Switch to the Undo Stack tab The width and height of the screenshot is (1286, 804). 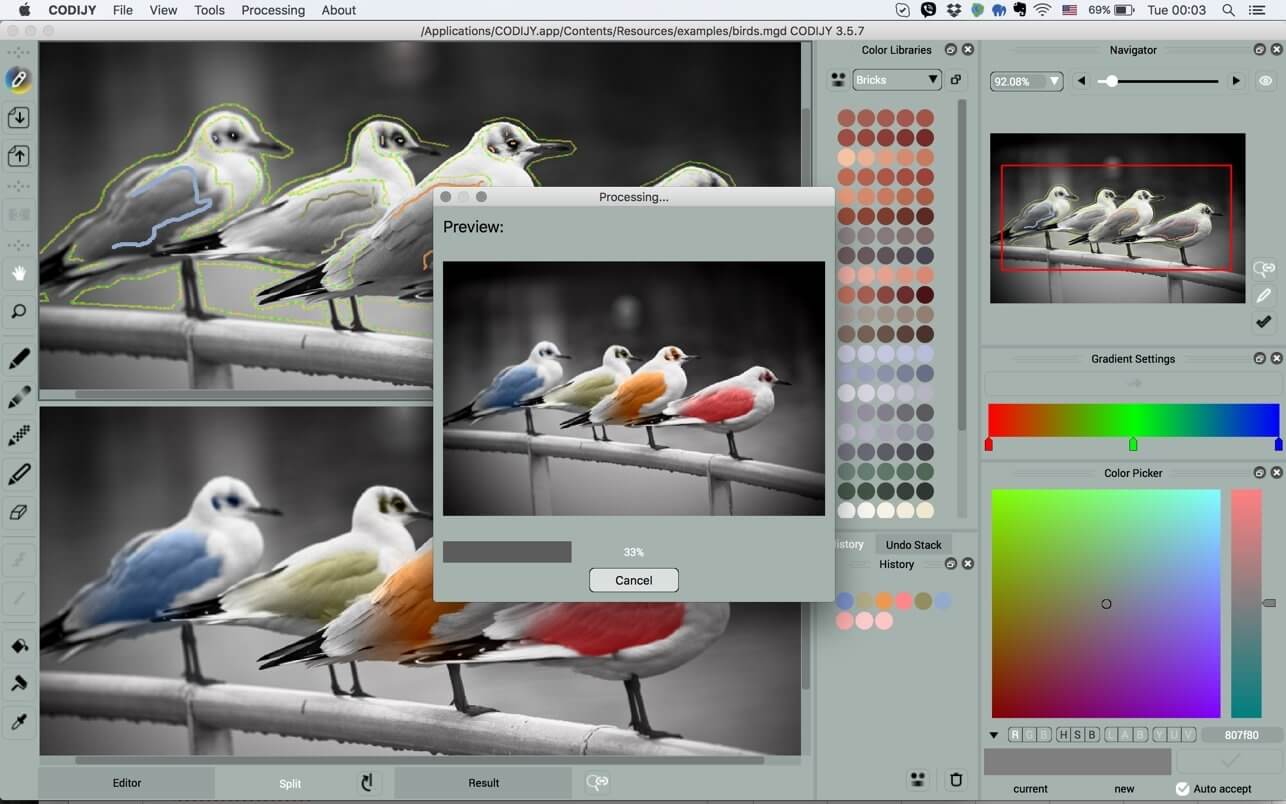(x=914, y=545)
